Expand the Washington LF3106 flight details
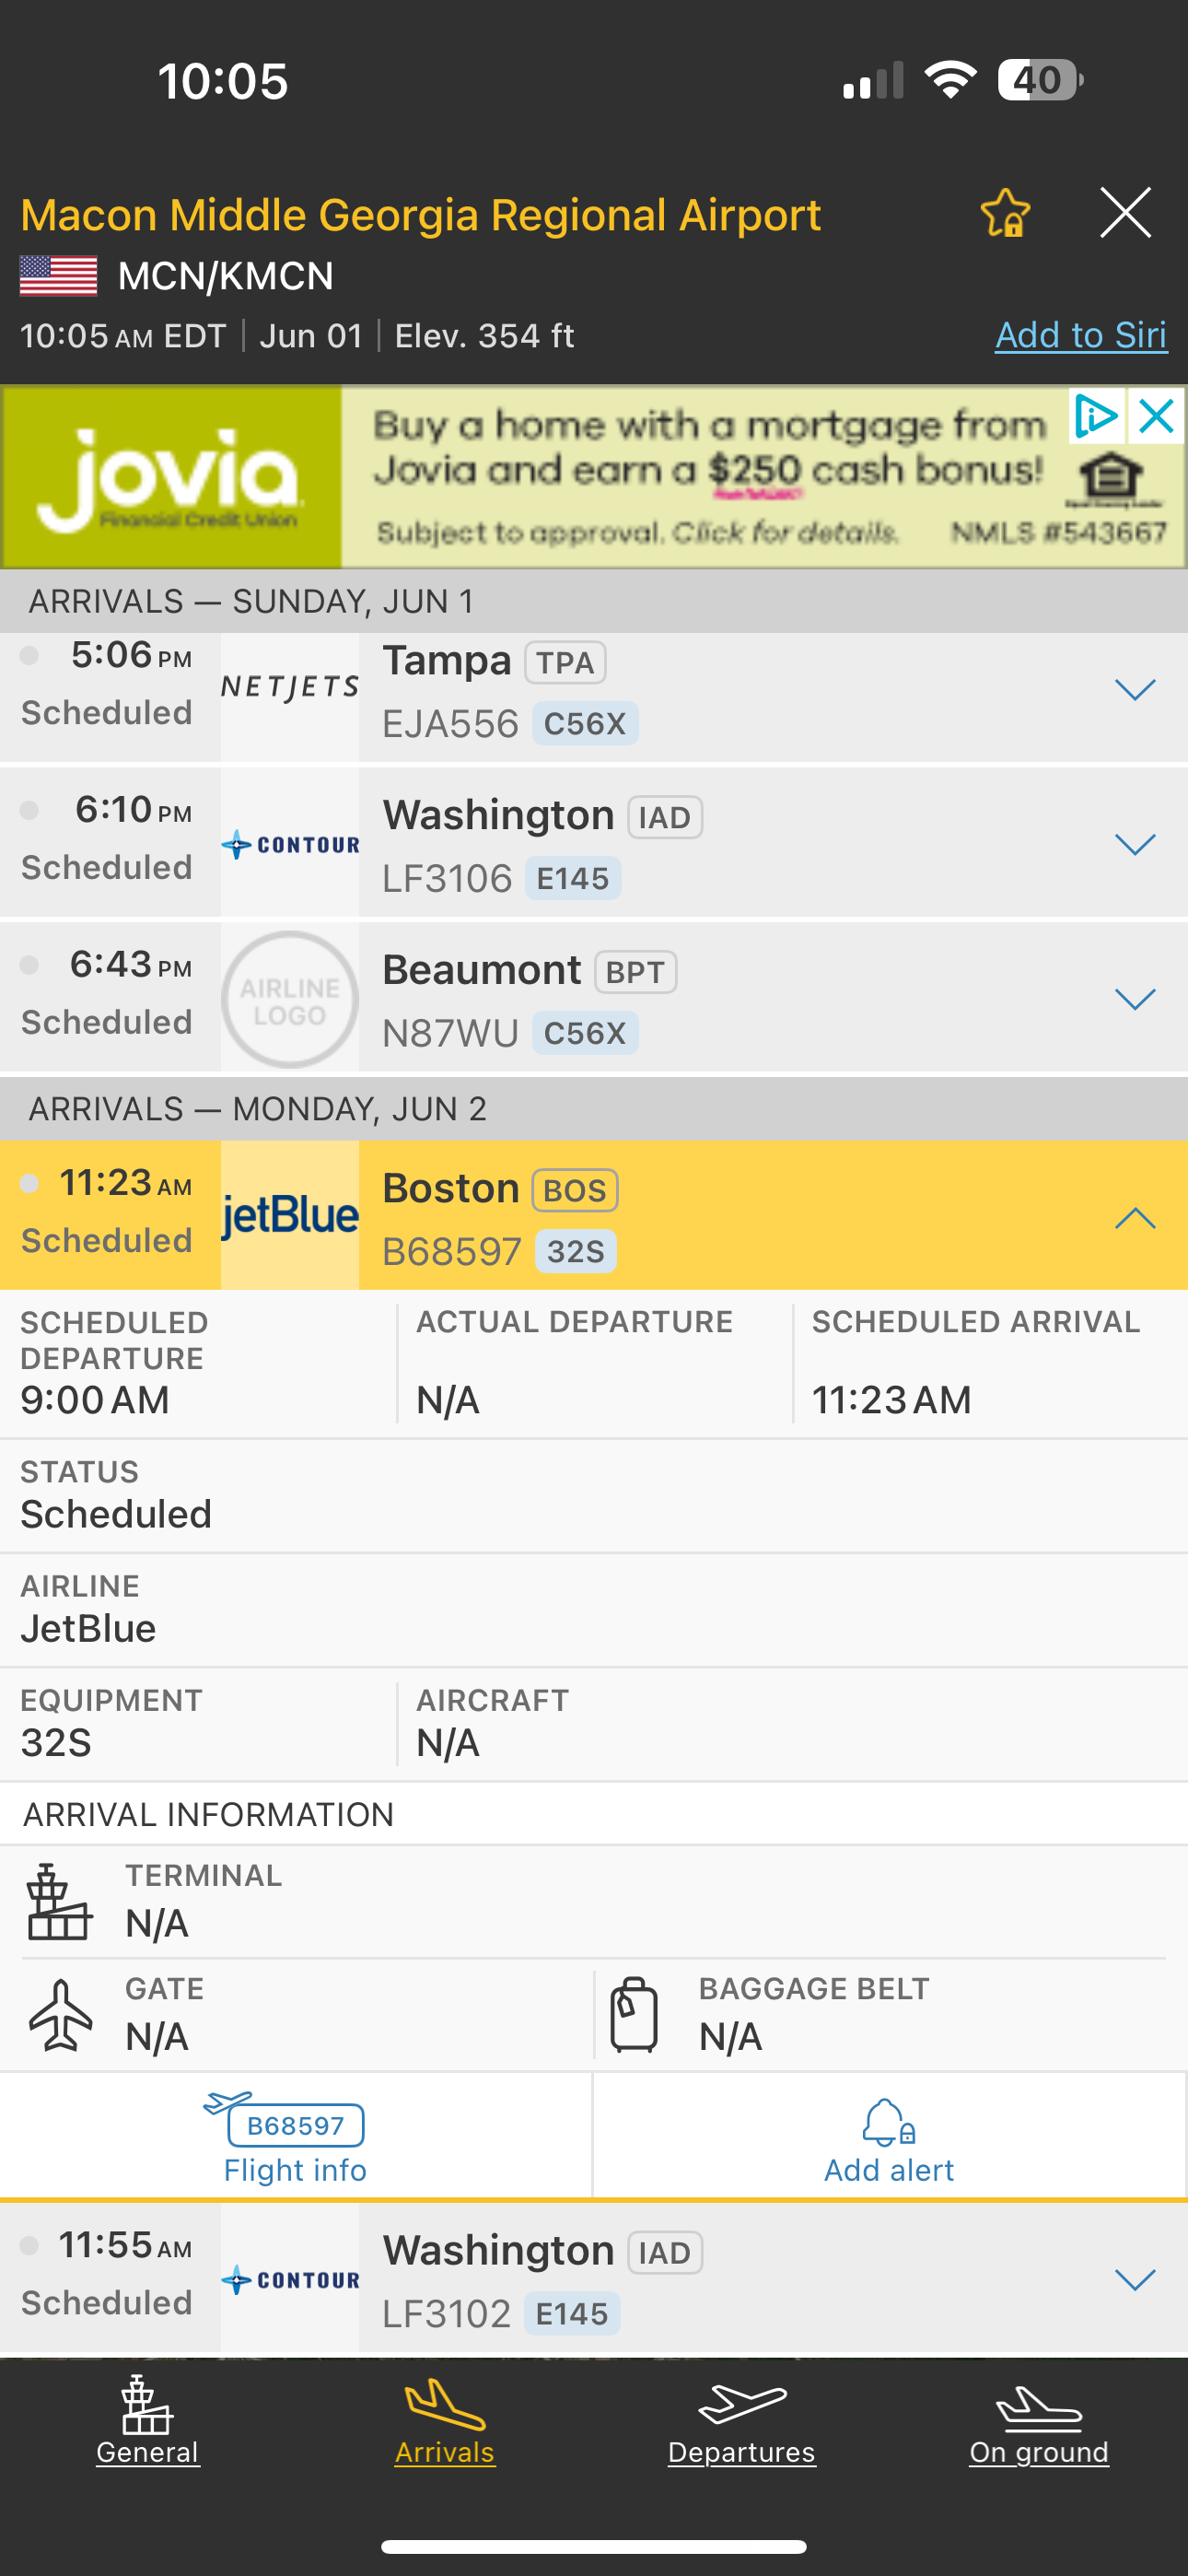The image size is (1188, 2576). [x=1134, y=845]
